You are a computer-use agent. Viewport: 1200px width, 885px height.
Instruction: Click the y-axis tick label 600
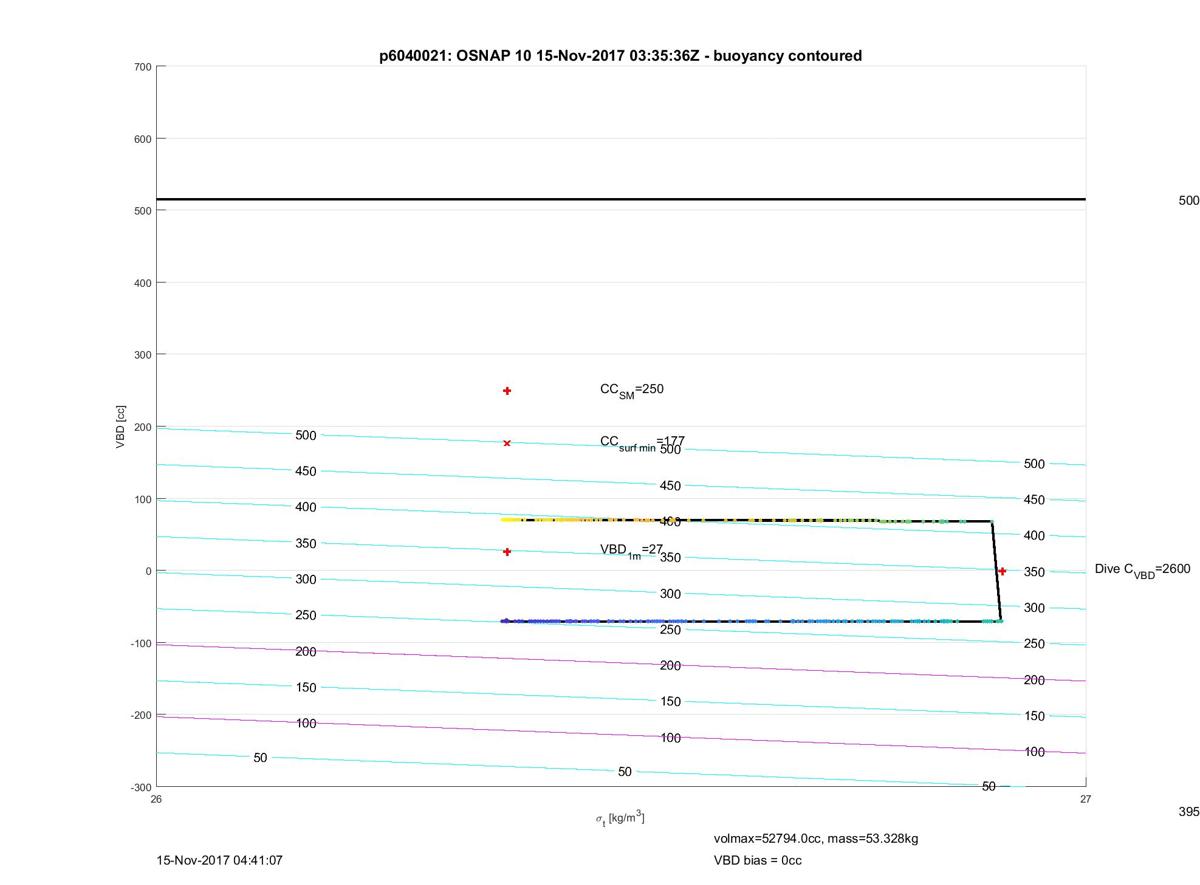coord(142,139)
